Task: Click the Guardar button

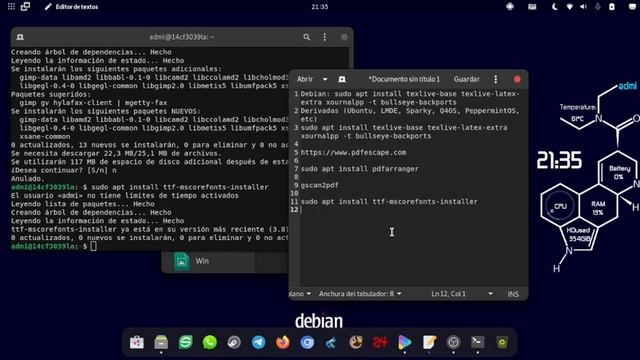Action: 467,79
